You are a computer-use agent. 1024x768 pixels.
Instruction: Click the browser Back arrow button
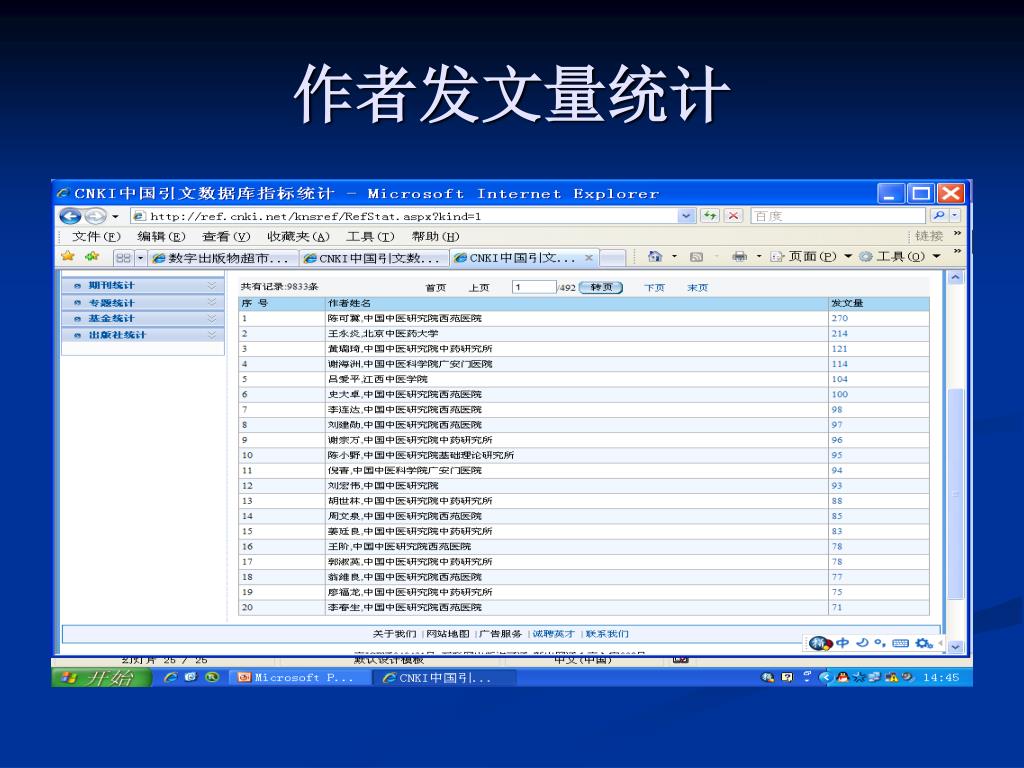[x=71, y=216]
